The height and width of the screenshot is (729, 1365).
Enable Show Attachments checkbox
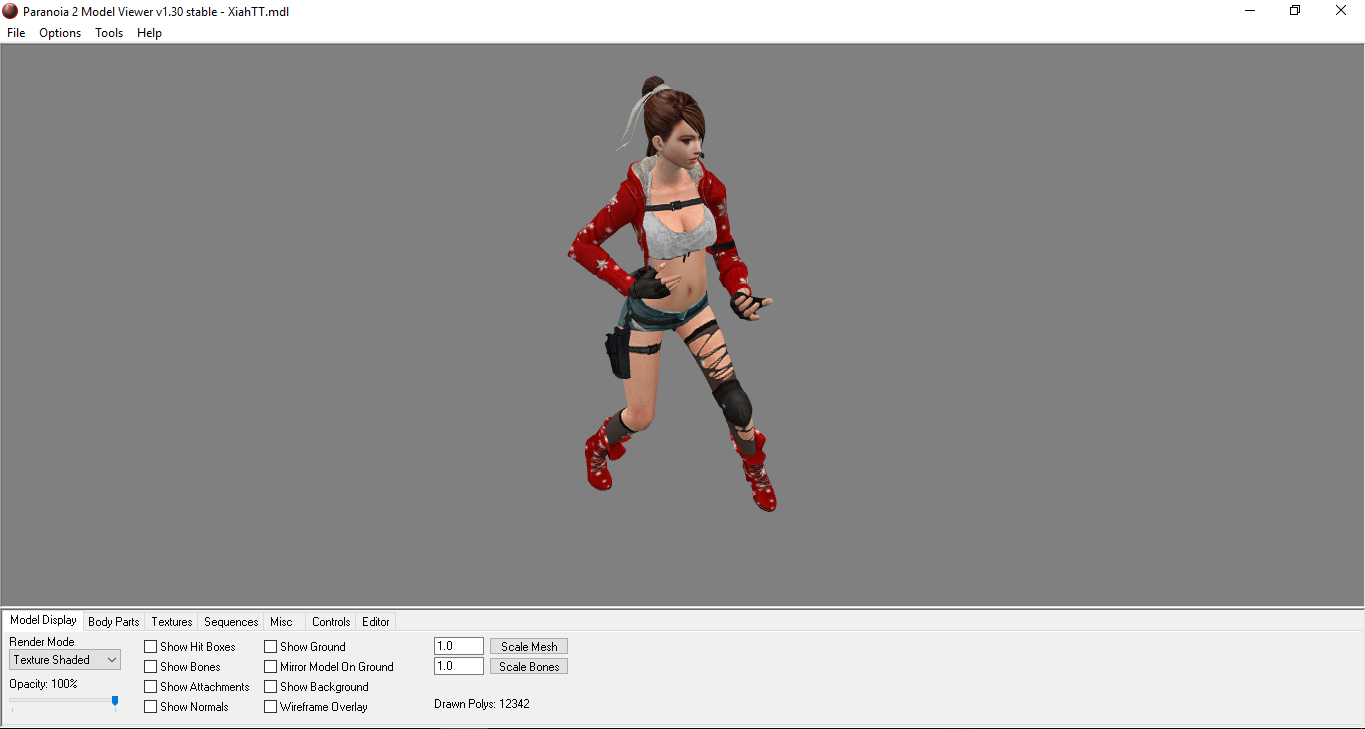point(151,687)
